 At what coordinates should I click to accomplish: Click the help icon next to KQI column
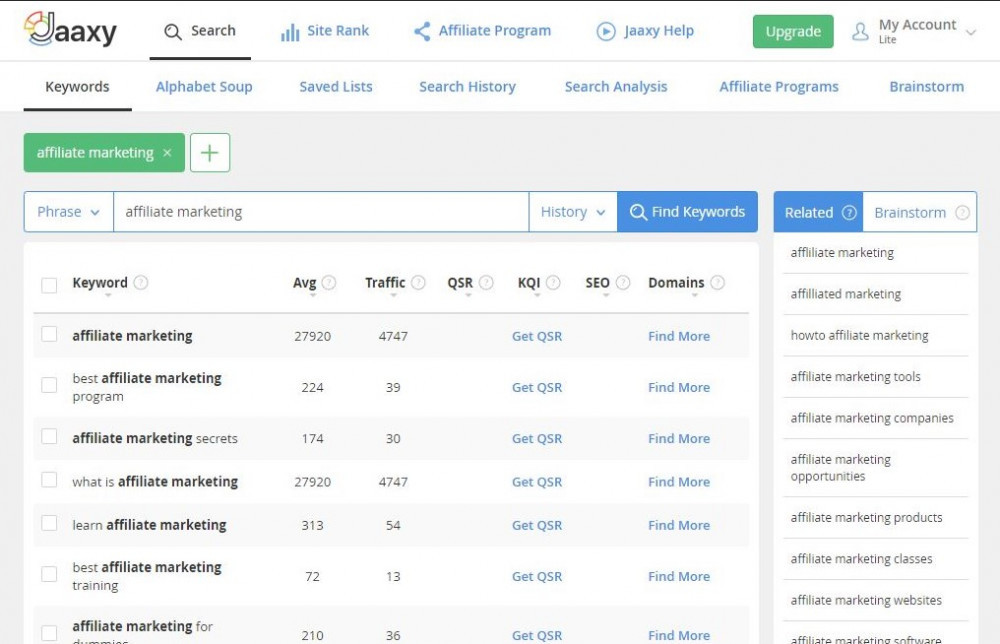tap(554, 282)
